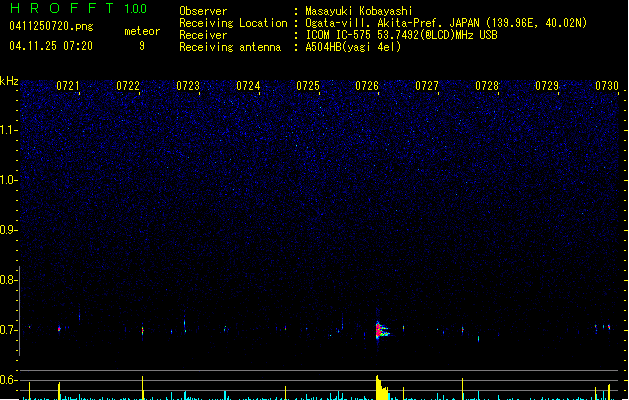Click the 0728 time marker
The height and width of the screenshot is (400, 629).
click(487, 86)
